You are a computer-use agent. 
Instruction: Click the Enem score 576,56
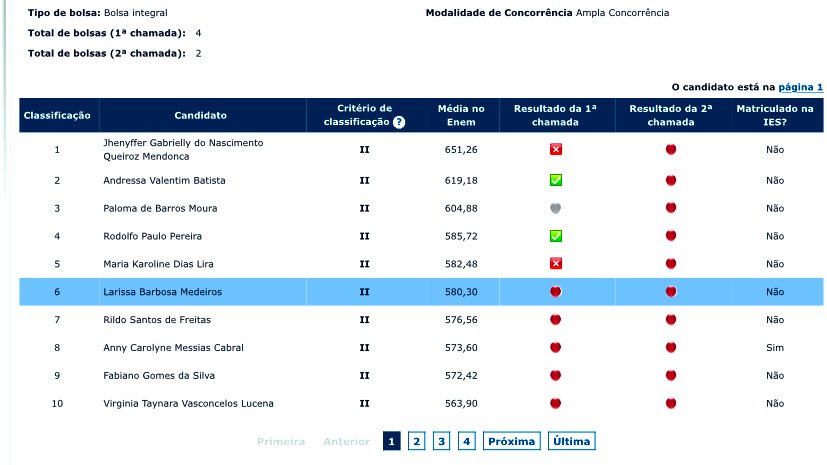pos(461,320)
